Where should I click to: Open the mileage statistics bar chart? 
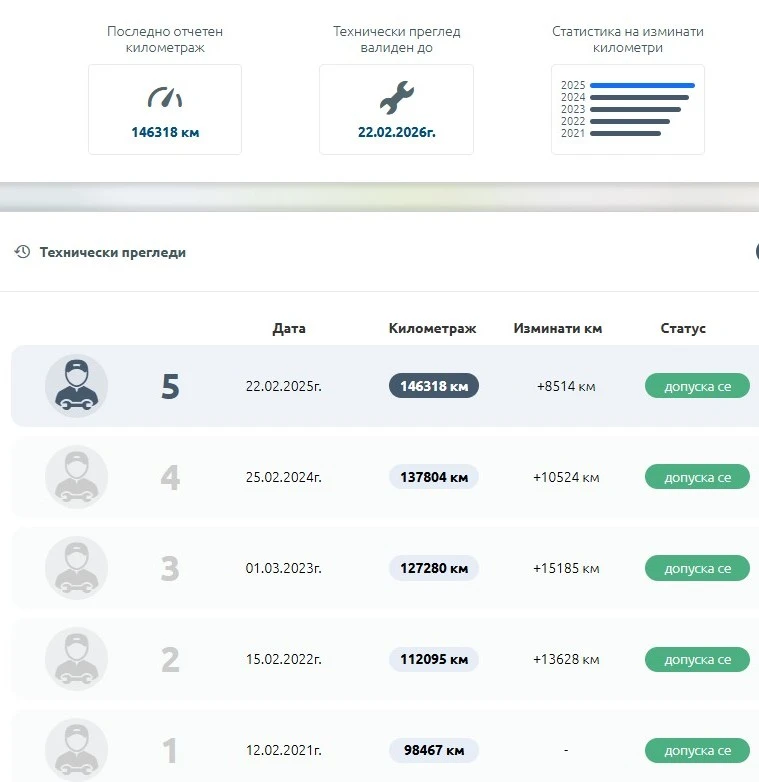click(627, 109)
